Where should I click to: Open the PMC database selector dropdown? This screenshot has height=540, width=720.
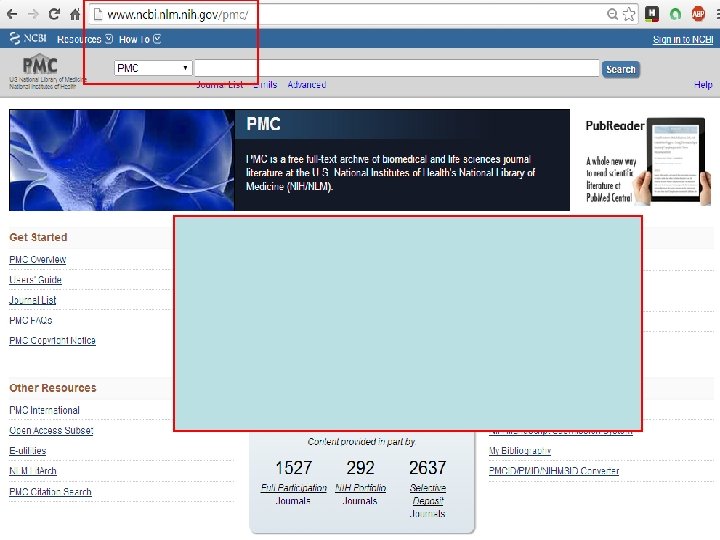point(153,68)
